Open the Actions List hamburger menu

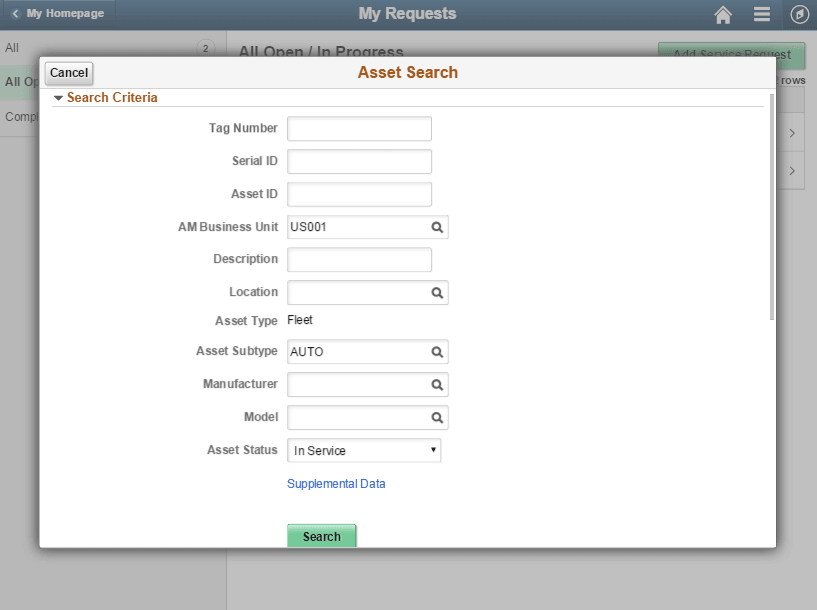pos(761,14)
